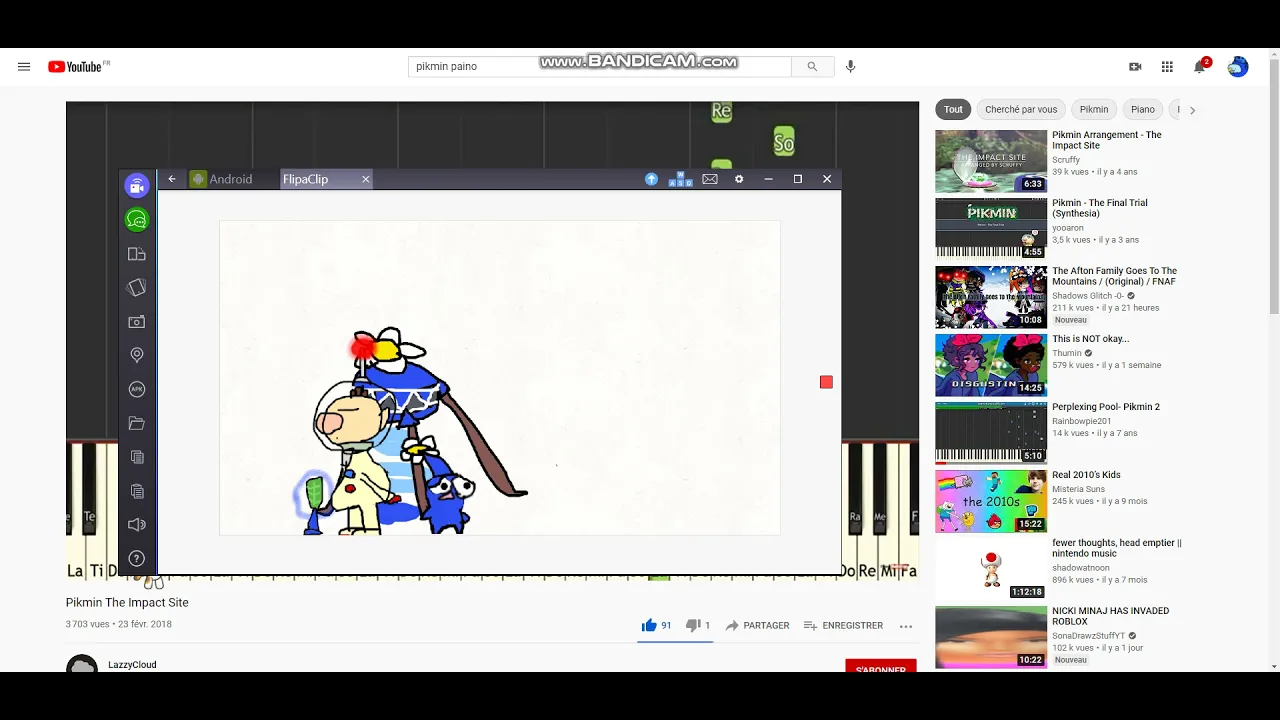Maximize the emulator window

tap(797, 179)
